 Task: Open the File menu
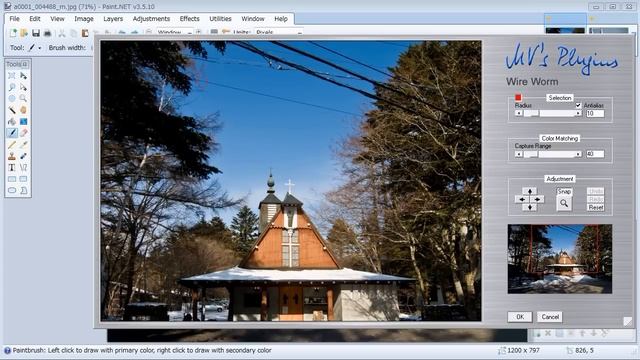[14, 19]
